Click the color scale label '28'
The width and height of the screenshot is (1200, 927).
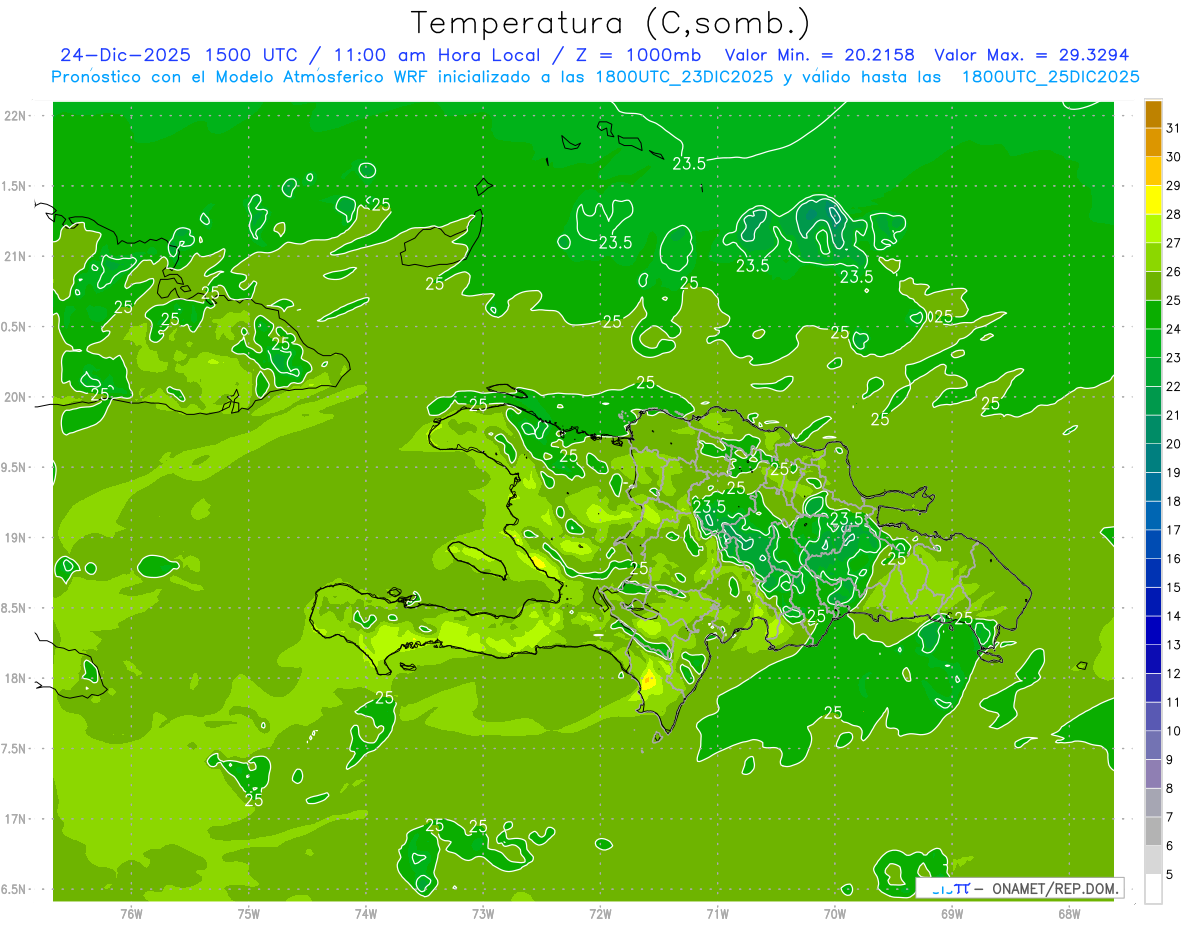coord(1174,214)
